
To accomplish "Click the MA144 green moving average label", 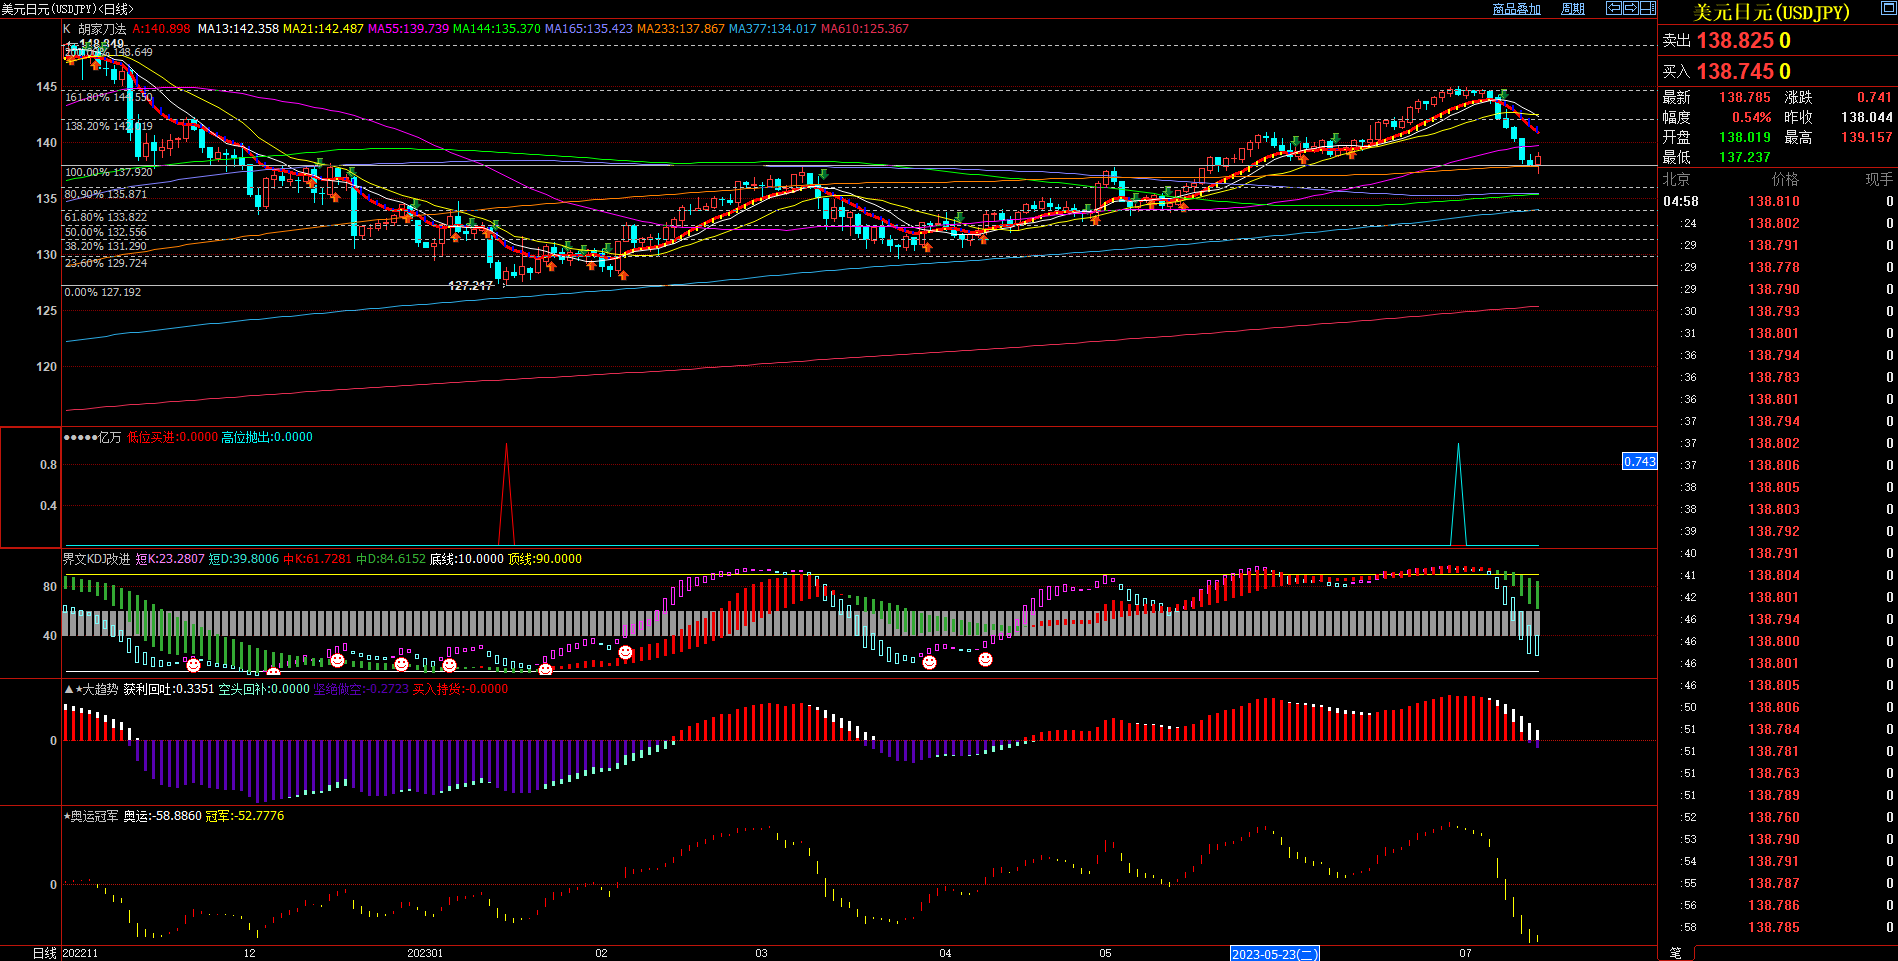I will [496, 29].
